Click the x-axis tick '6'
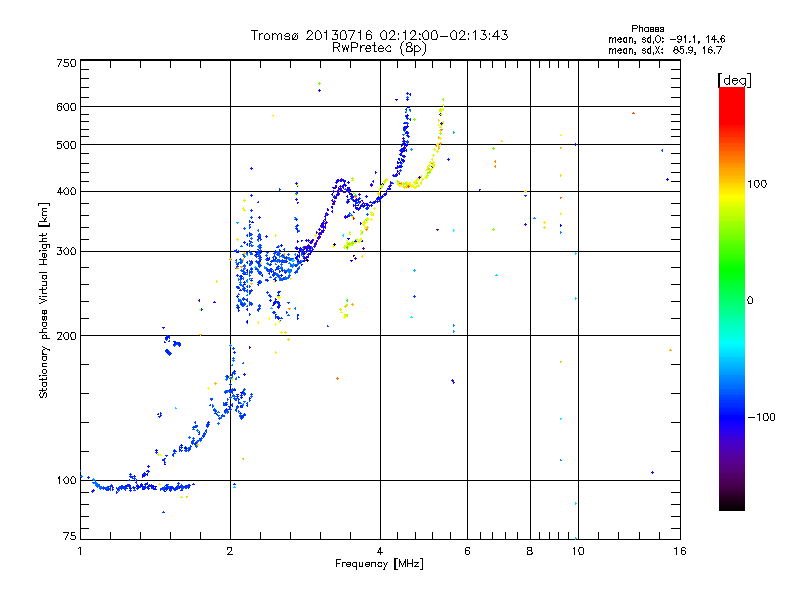 467,551
